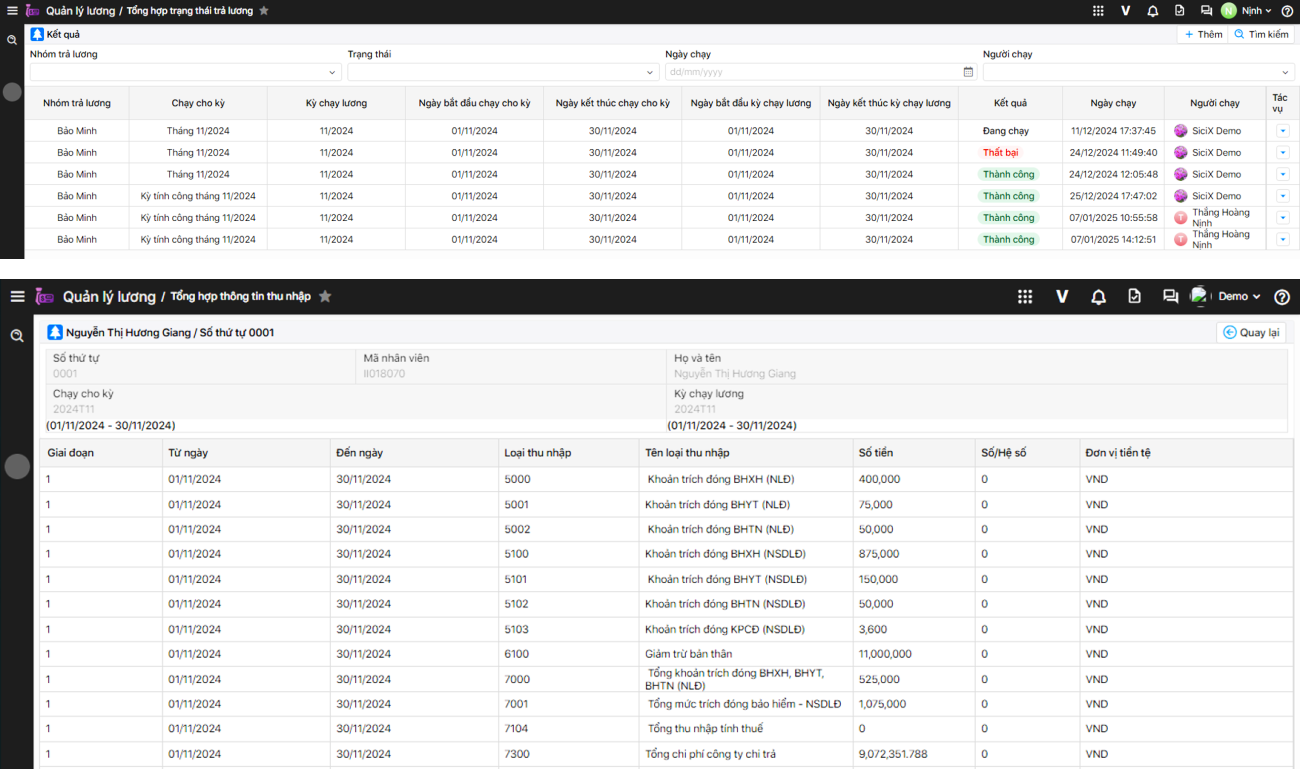Click the Đang chạy status cell

click(1005, 131)
